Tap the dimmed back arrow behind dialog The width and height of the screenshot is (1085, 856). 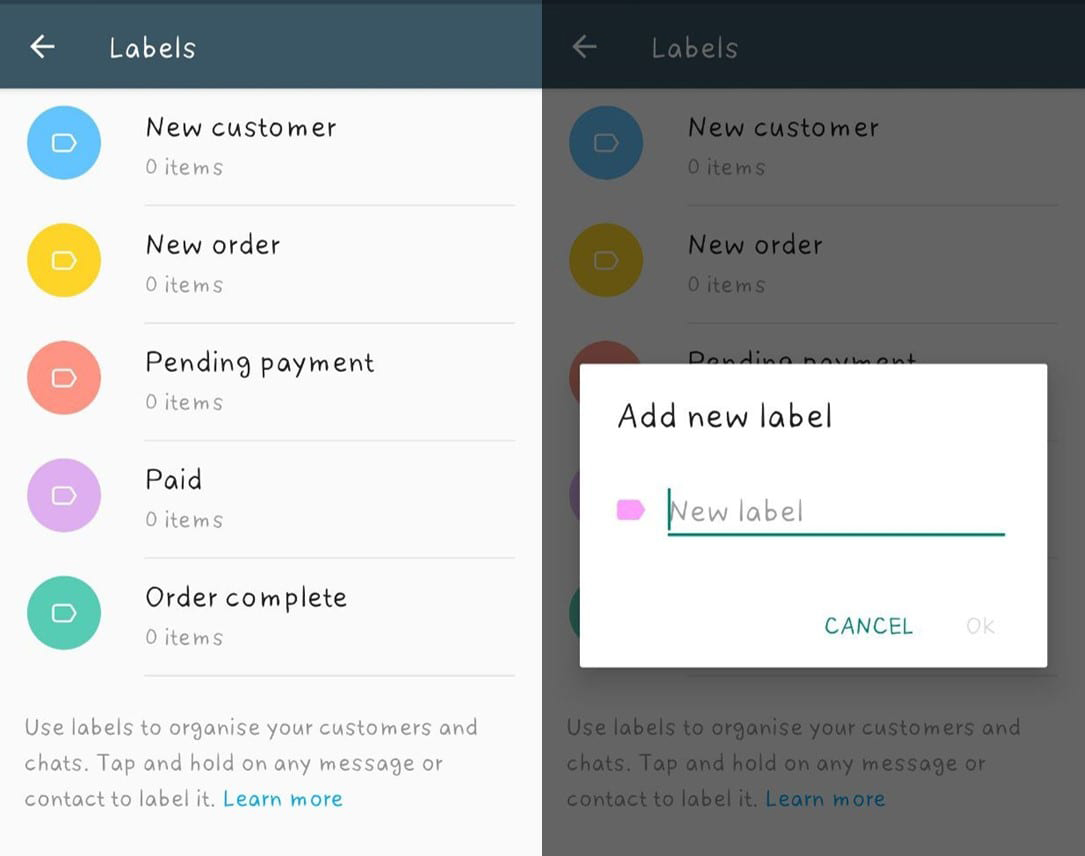(x=584, y=46)
